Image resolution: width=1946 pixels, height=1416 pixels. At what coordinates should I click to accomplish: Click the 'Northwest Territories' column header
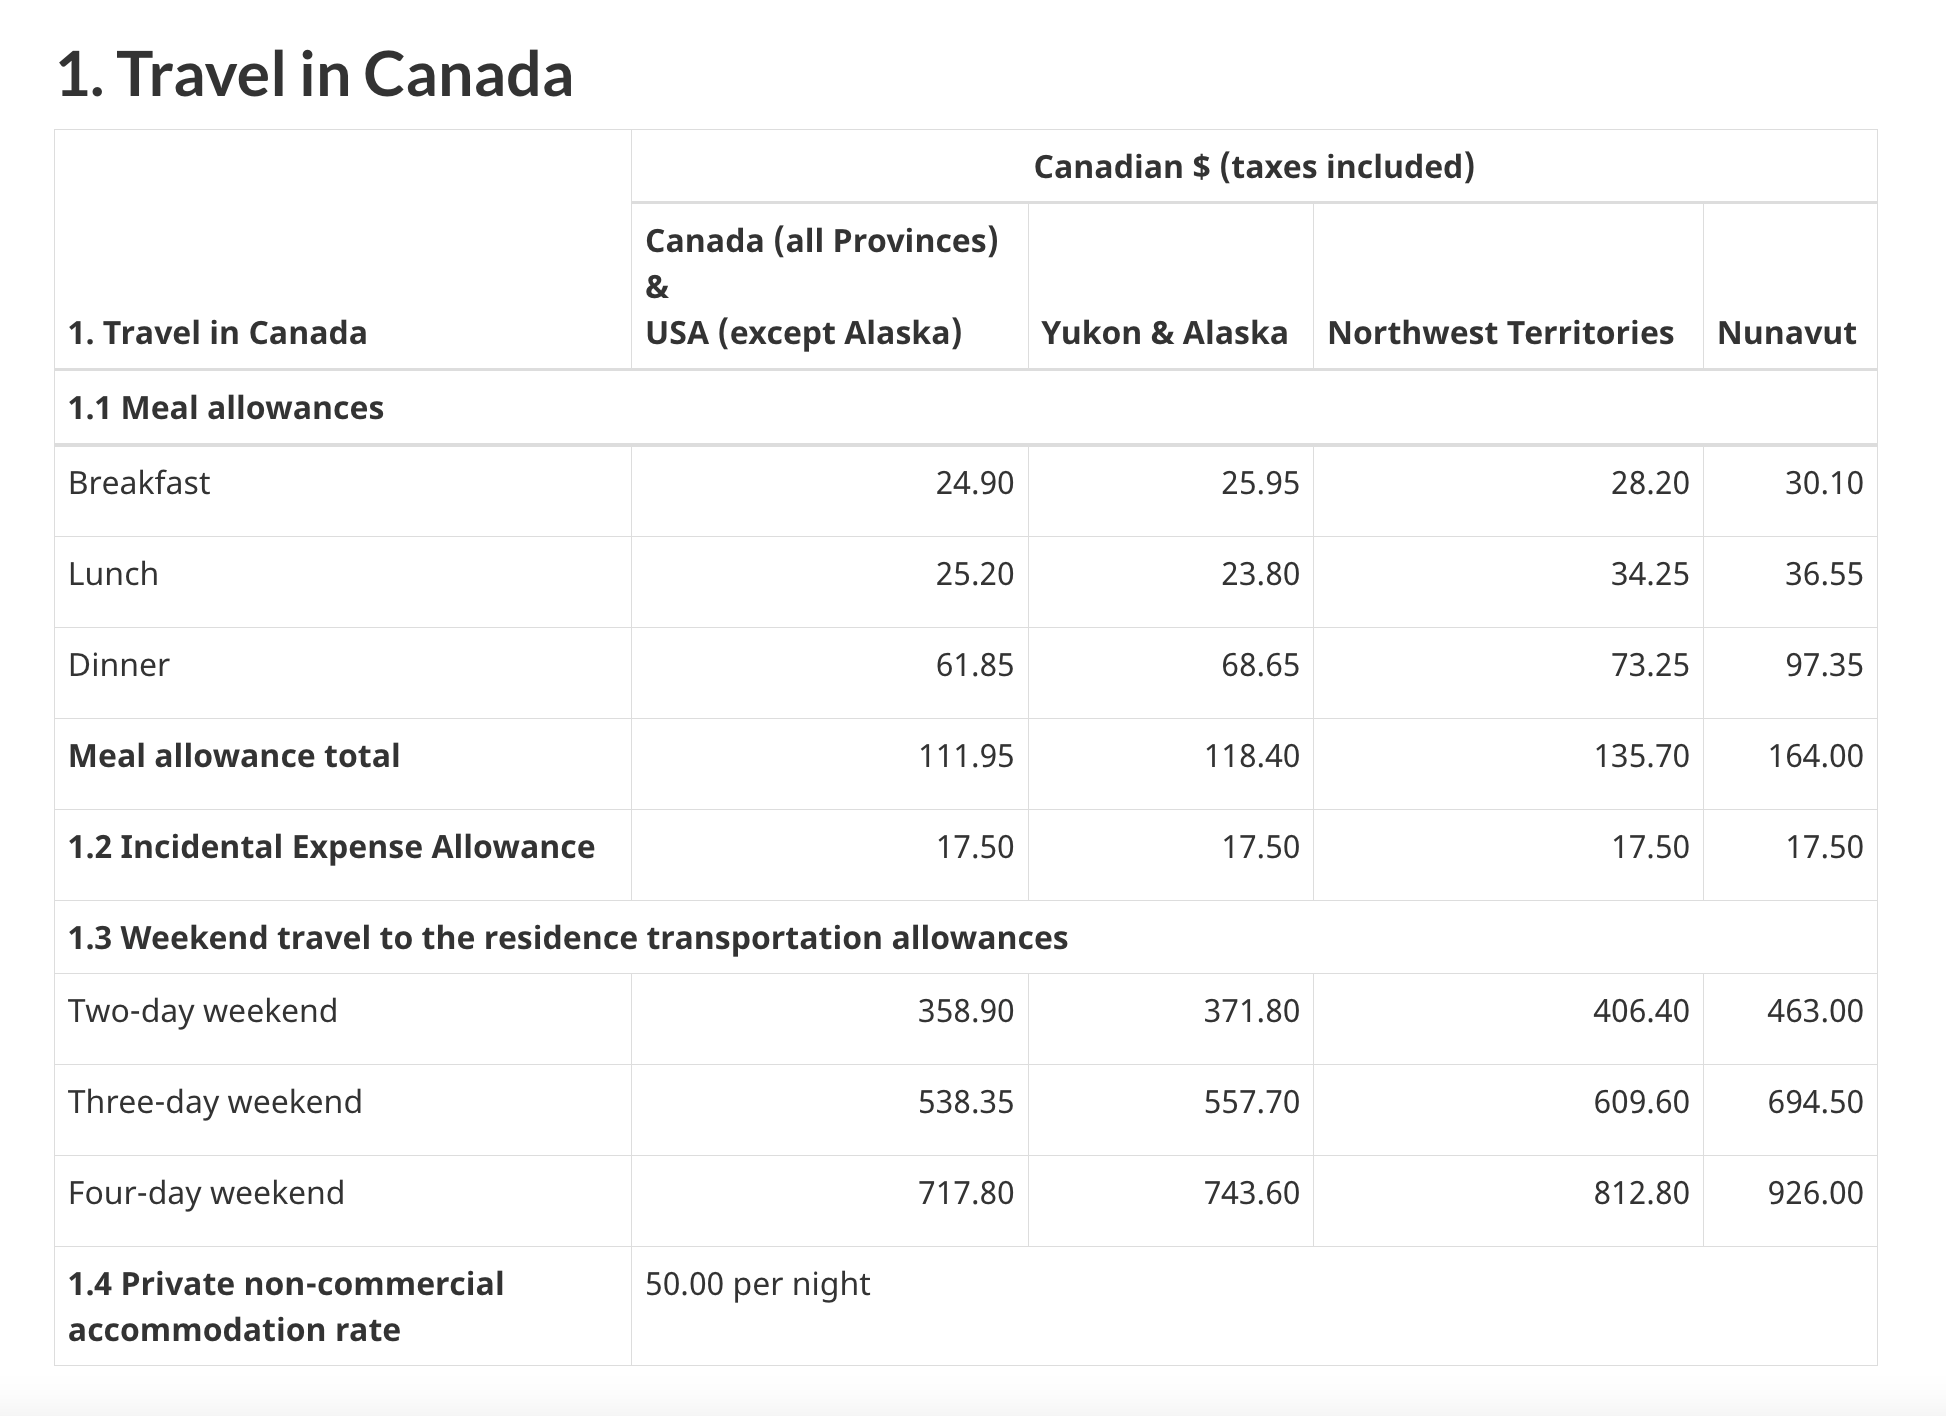point(1500,333)
